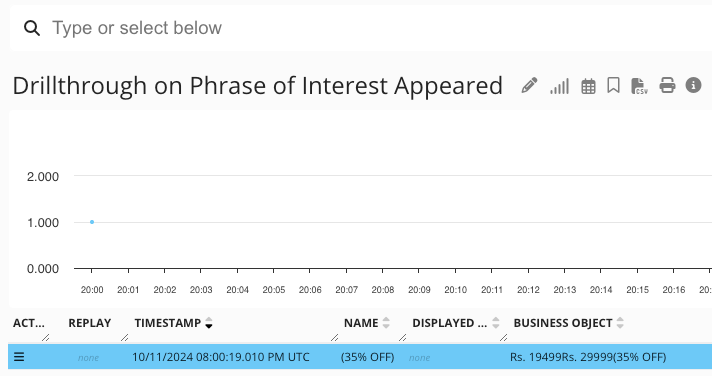Sort by Displayed column arrows

[496, 323]
